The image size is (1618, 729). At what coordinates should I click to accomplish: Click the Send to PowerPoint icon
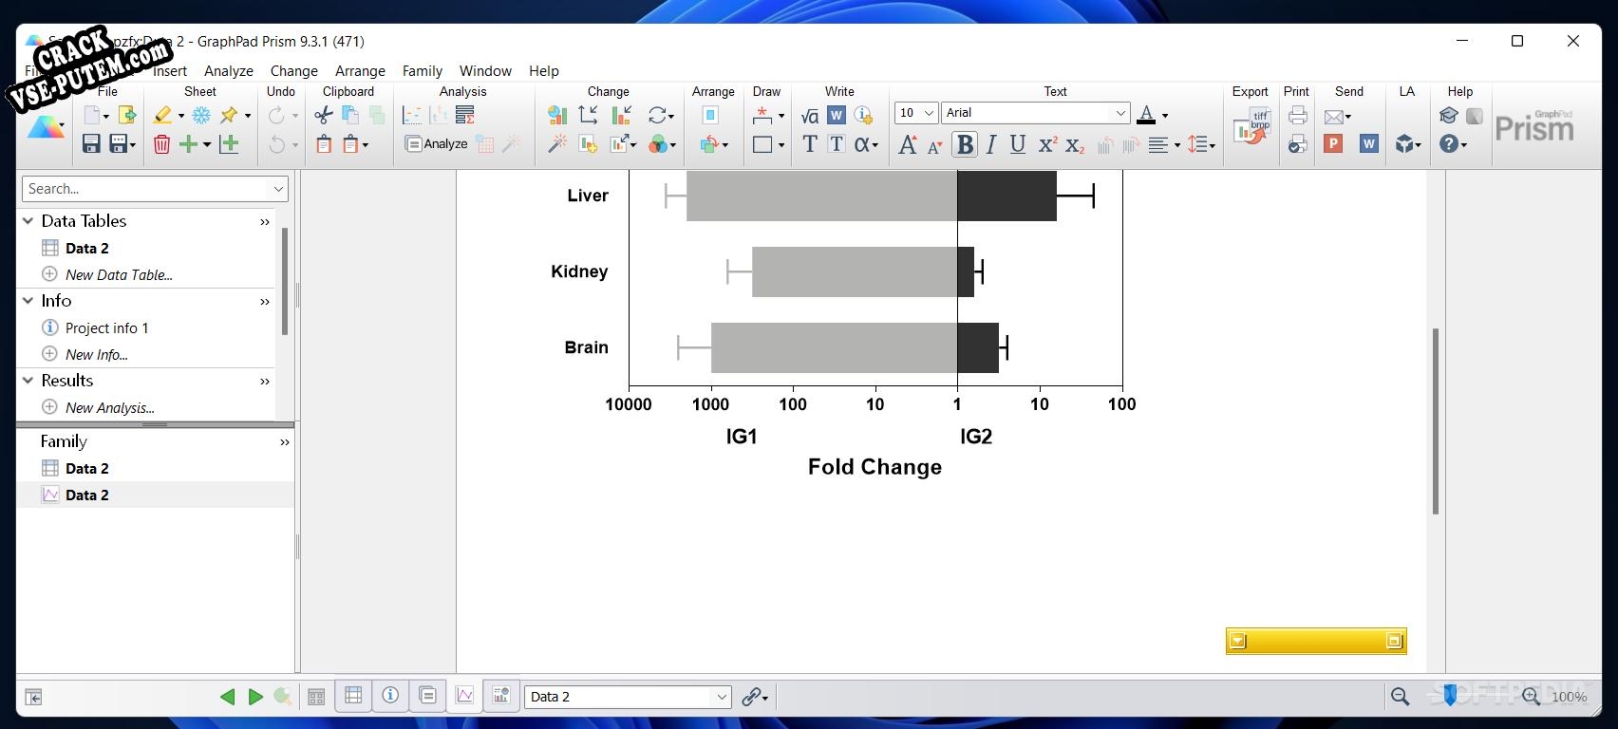point(1333,144)
